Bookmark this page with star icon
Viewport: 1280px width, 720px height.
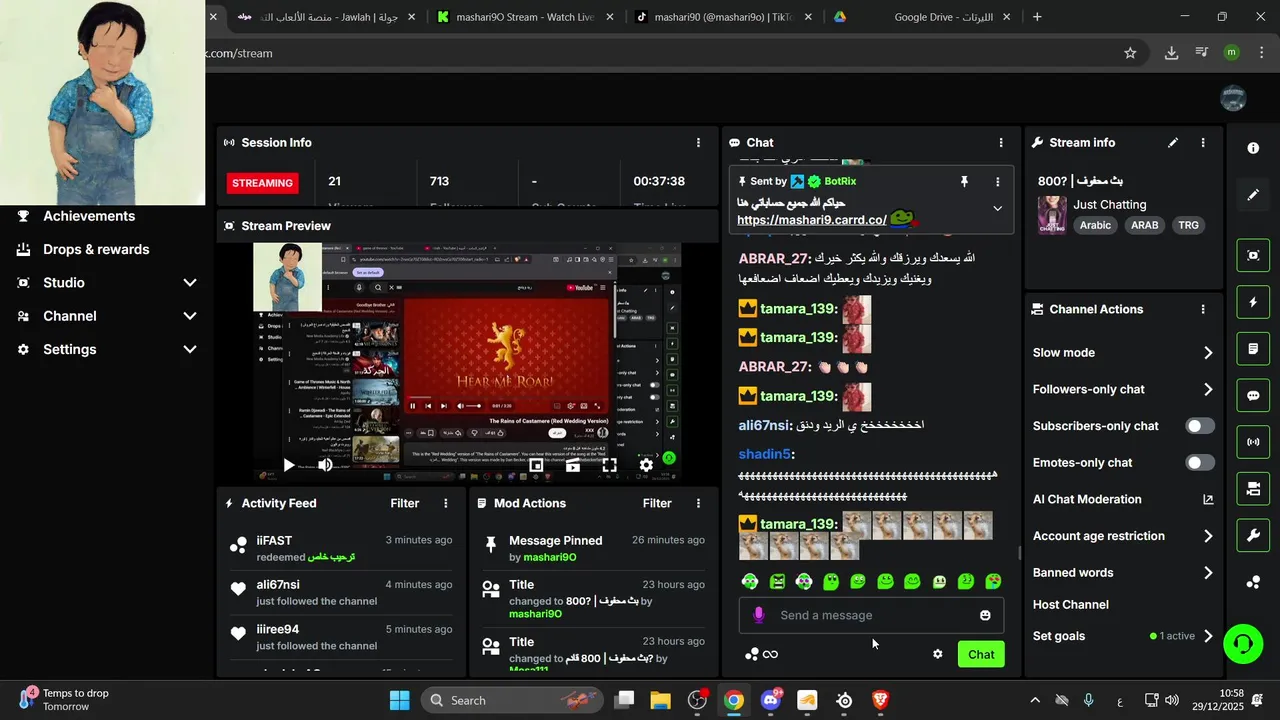click(x=1130, y=53)
